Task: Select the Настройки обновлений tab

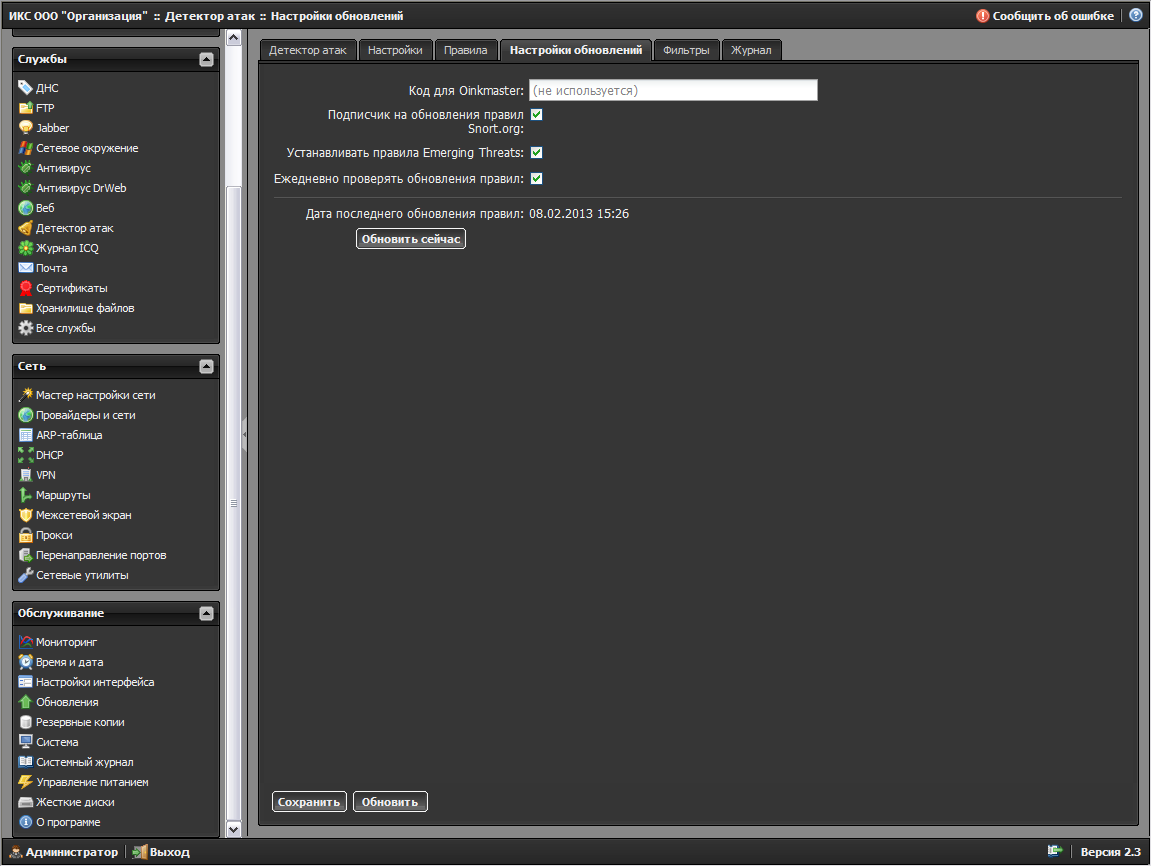Action: [576, 50]
